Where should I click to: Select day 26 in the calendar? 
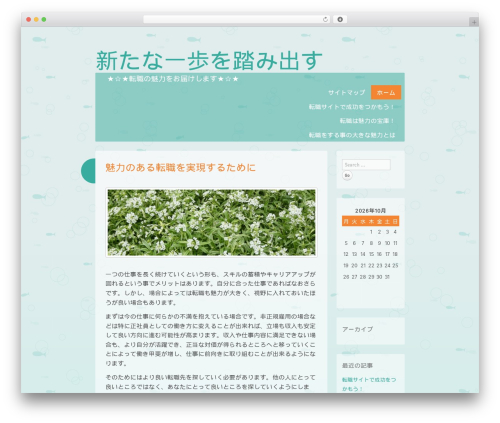pos(346,277)
